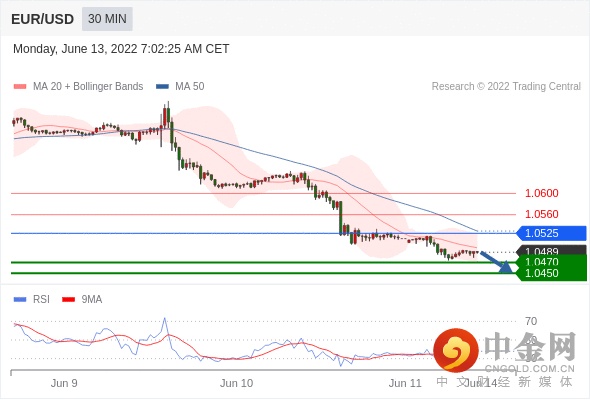
Task: Select the 1.0525 pivot price tag
Action: pyautogui.click(x=551, y=233)
